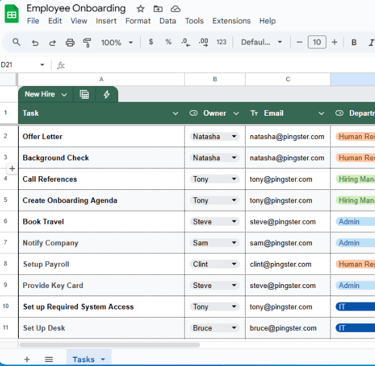The width and height of the screenshot is (375, 366).
Task: Open the View menu
Action: click(x=79, y=21)
